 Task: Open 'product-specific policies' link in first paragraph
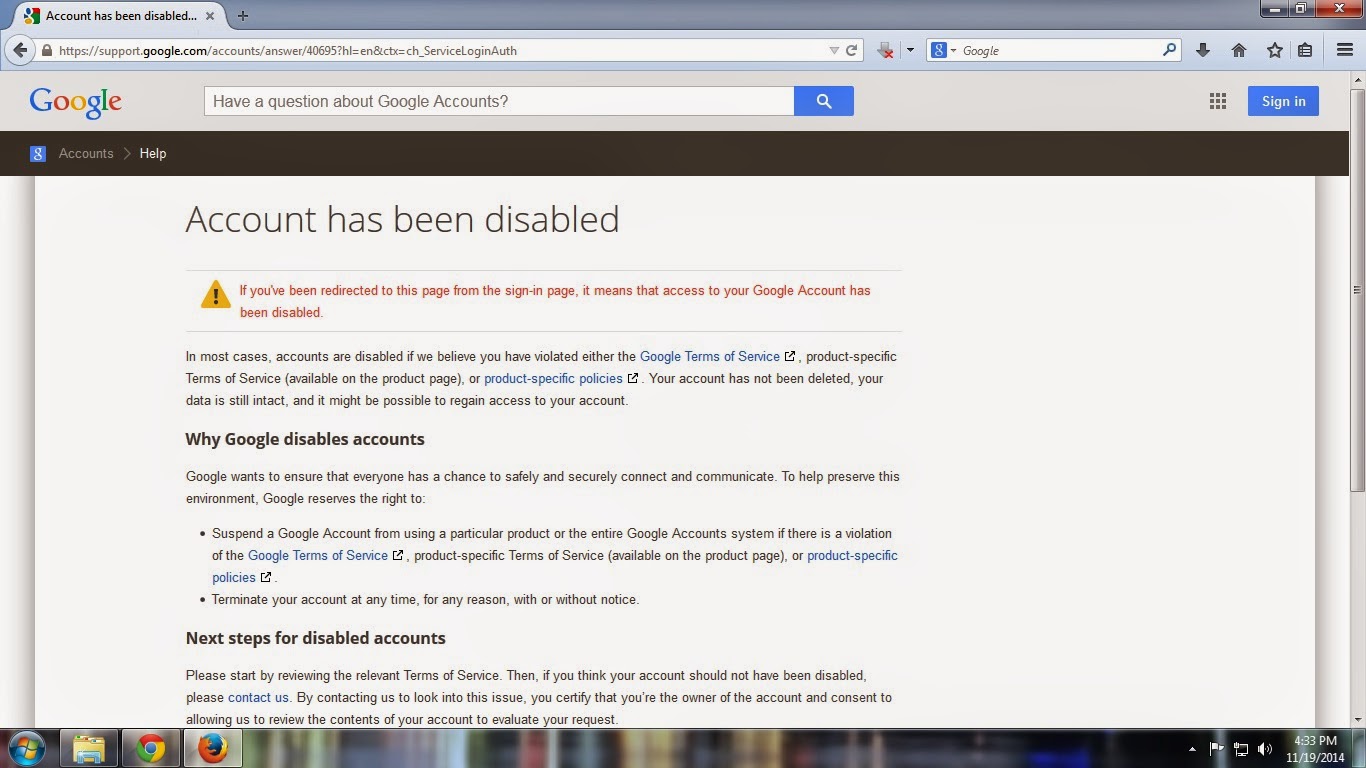pyautogui.click(x=553, y=378)
